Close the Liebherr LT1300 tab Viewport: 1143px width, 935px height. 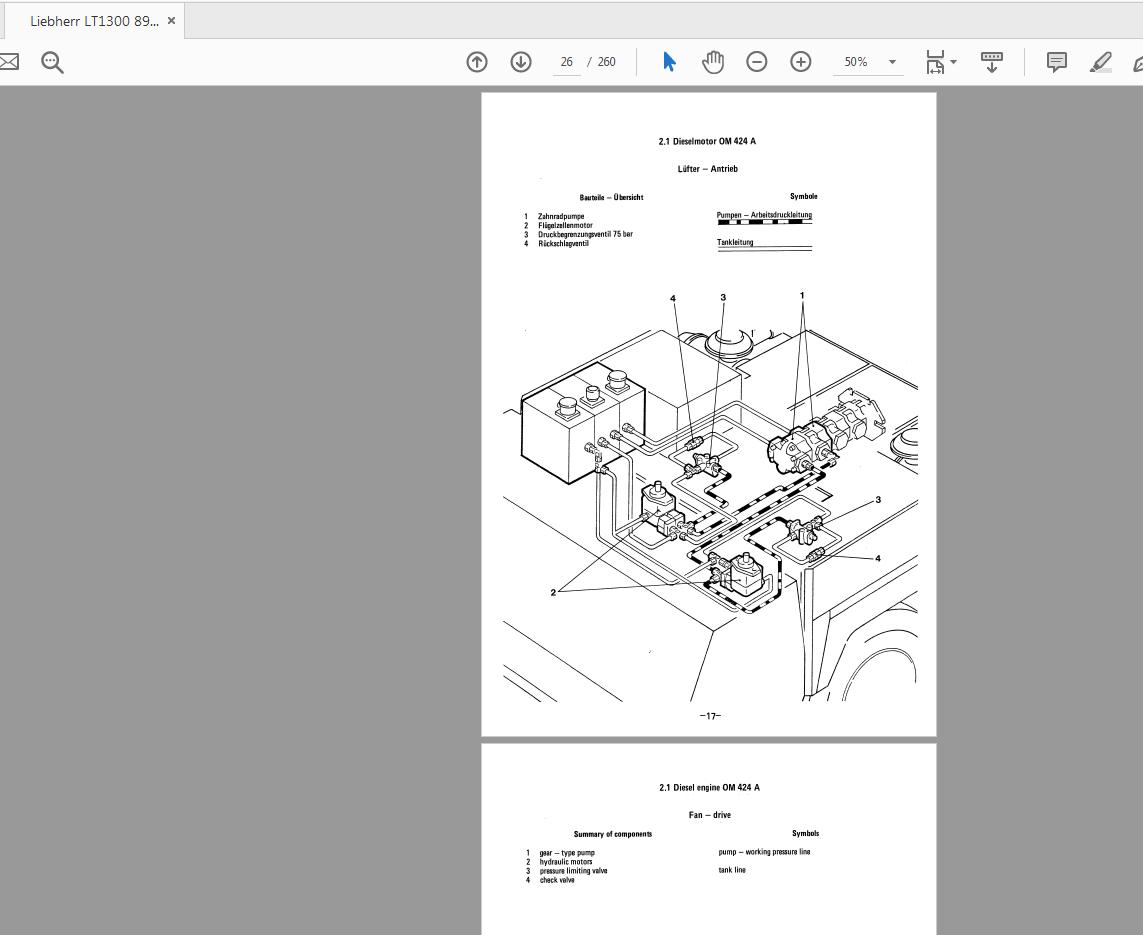tap(171, 19)
